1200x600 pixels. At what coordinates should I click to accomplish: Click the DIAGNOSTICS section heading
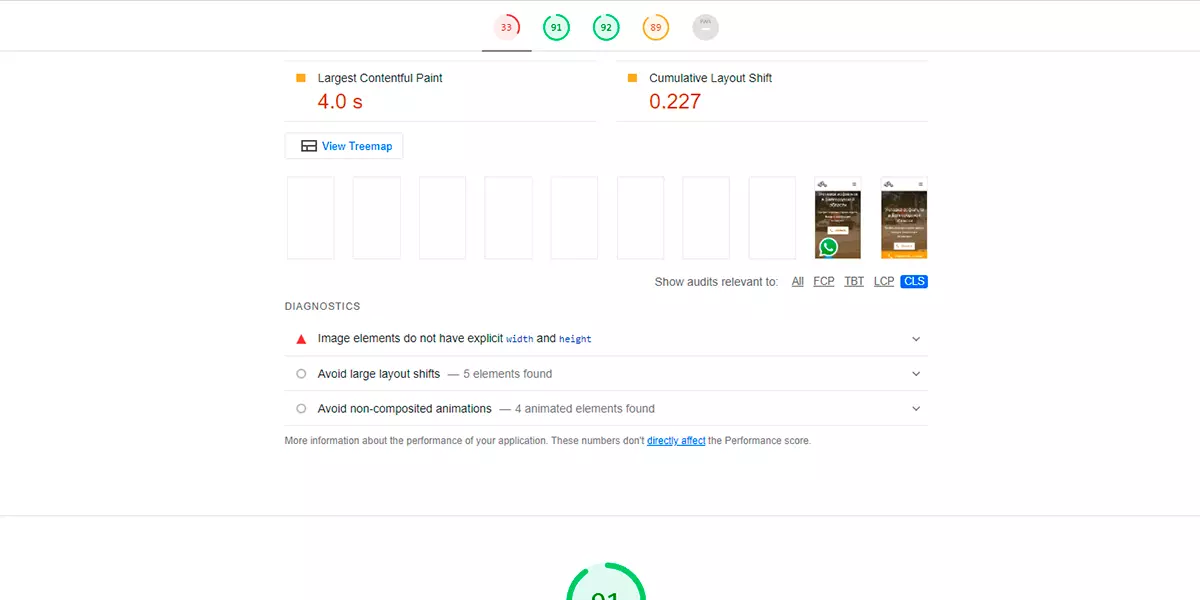click(x=322, y=307)
